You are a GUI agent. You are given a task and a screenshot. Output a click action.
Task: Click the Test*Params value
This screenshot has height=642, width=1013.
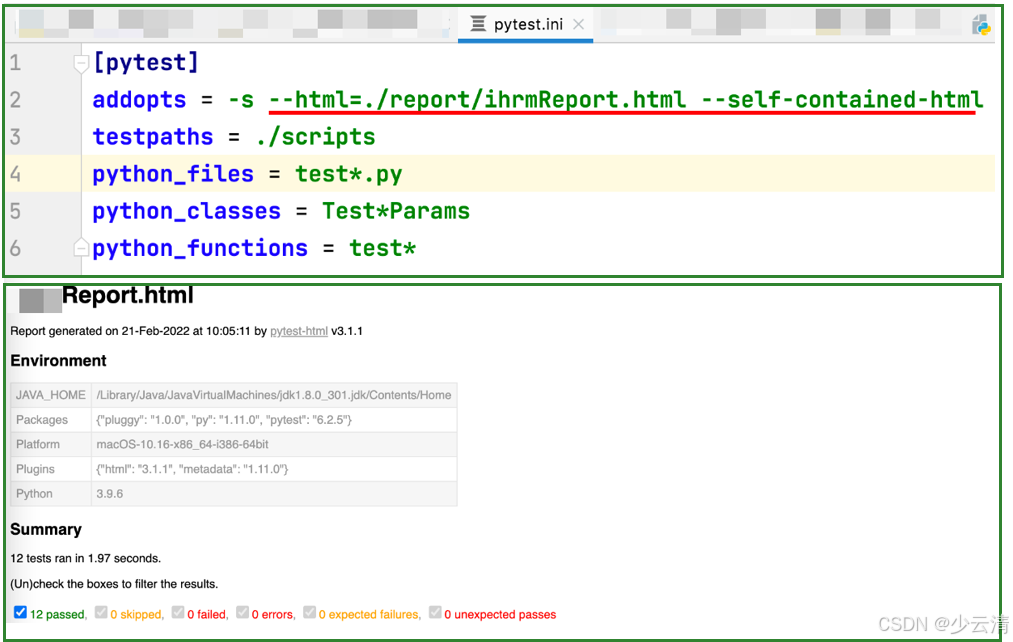tap(396, 211)
